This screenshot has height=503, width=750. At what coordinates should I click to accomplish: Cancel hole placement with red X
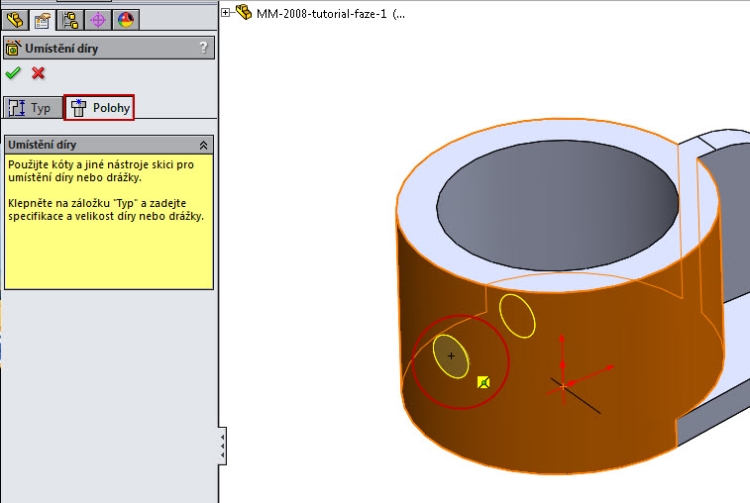(38, 73)
